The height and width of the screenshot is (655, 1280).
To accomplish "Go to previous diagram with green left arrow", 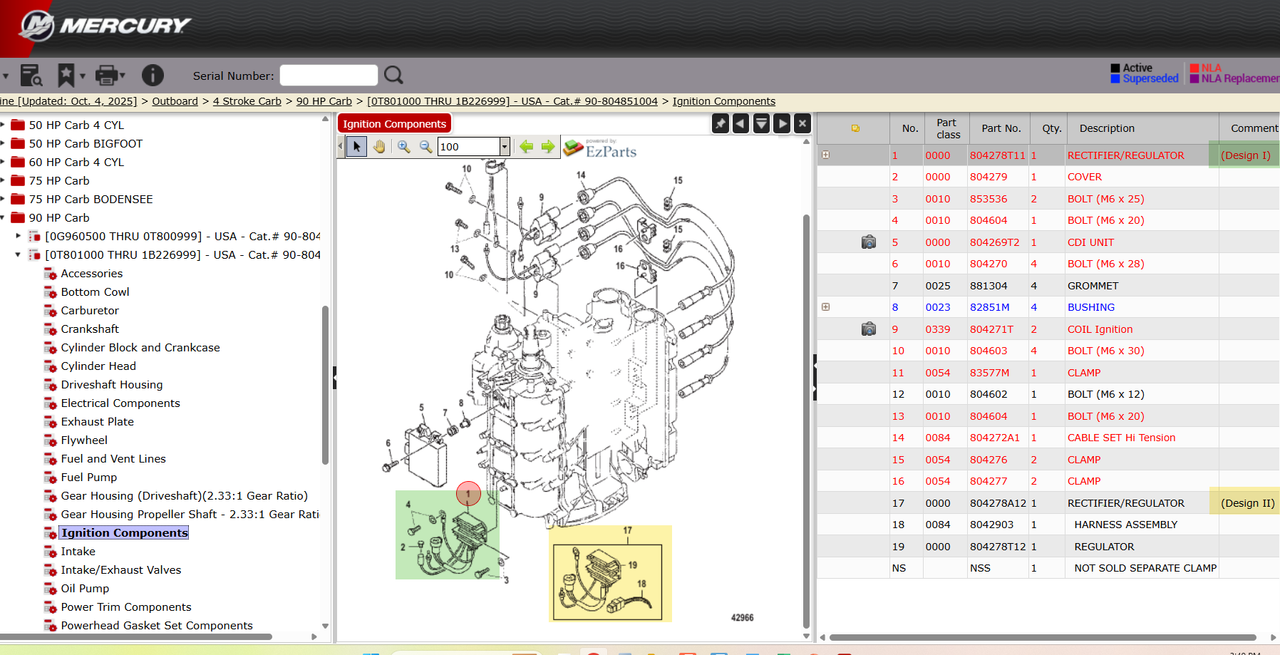I will pos(526,146).
